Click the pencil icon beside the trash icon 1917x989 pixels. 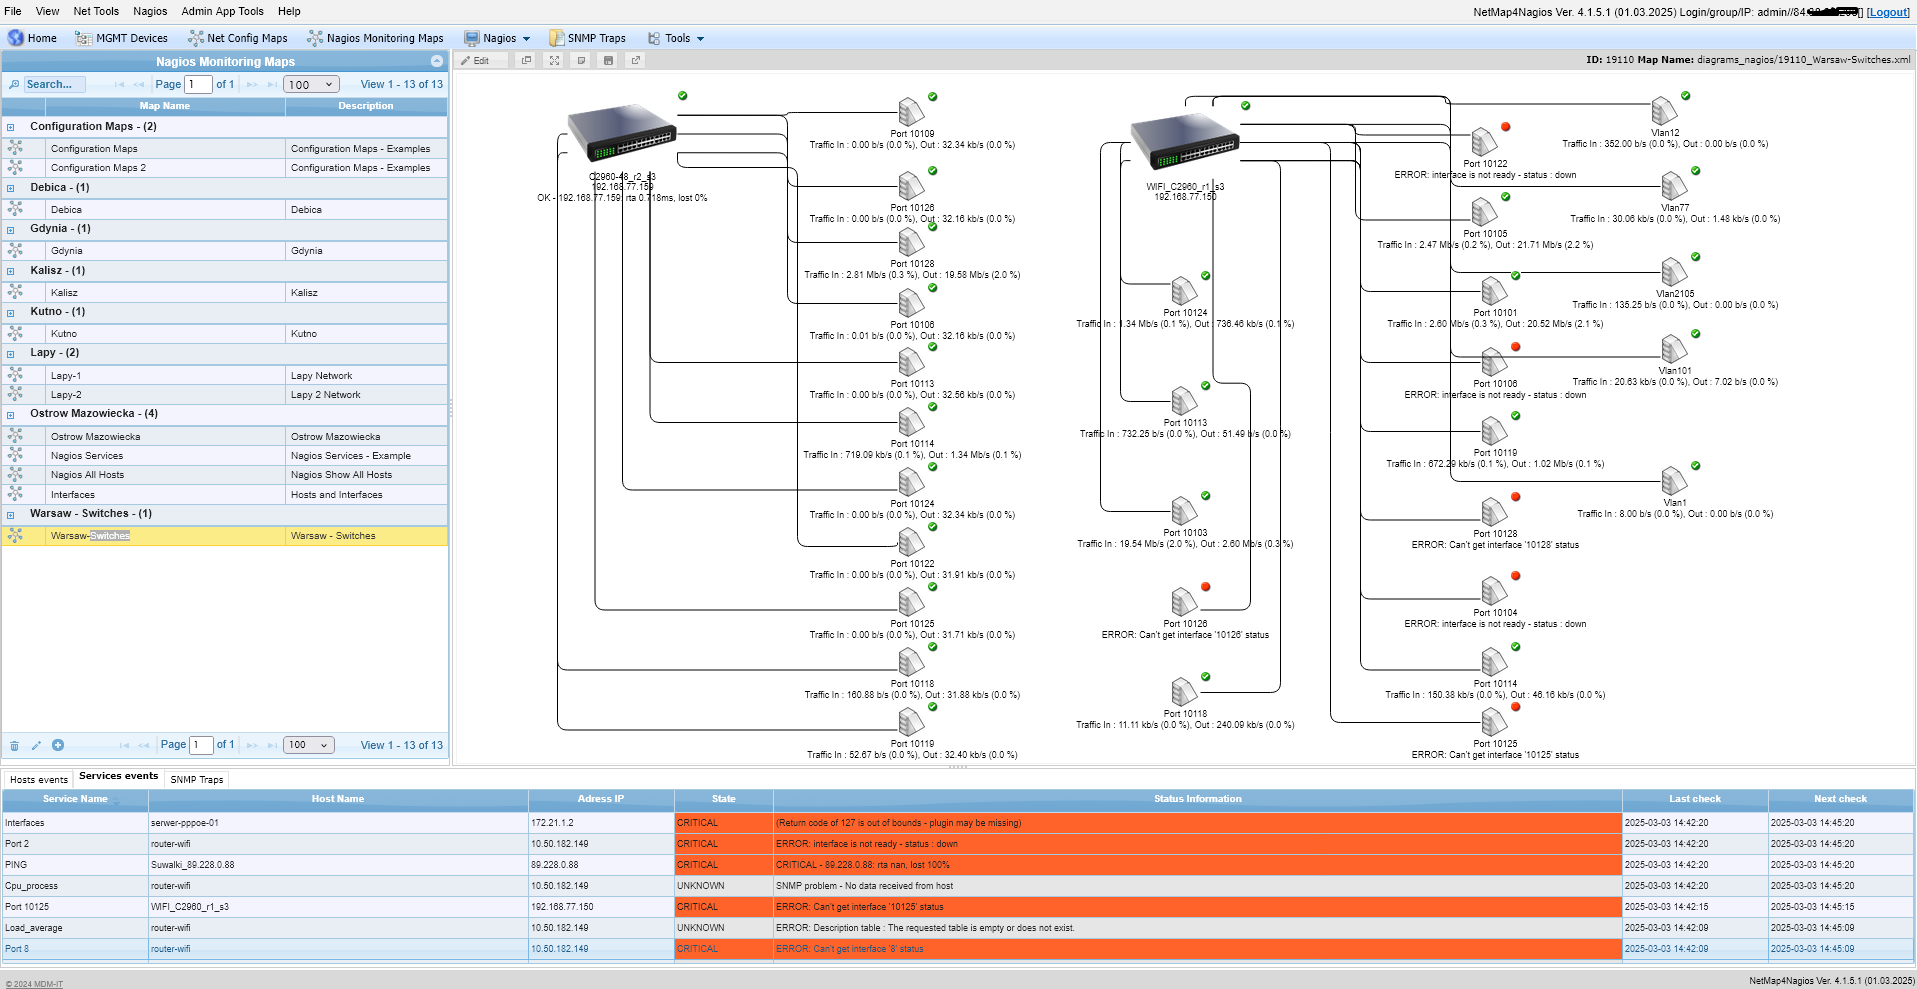[x=36, y=745]
